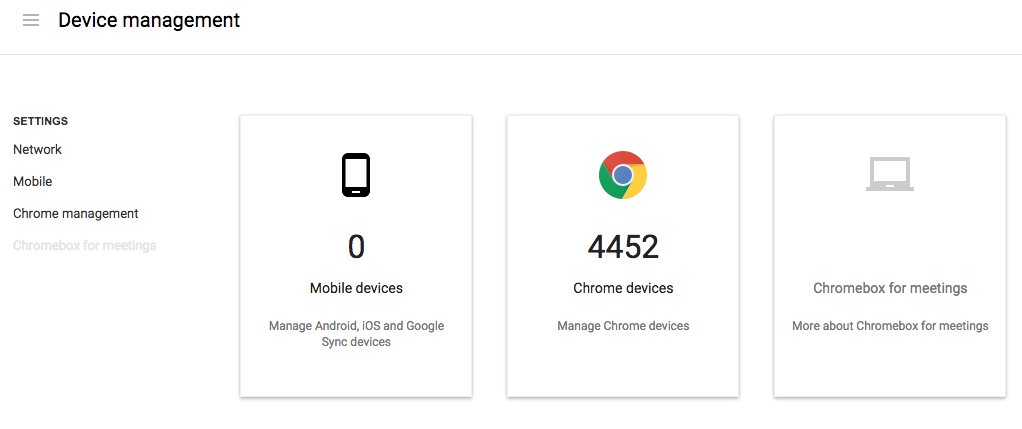
Task: Click the SETTINGS sidebar heading
Action: point(40,121)
